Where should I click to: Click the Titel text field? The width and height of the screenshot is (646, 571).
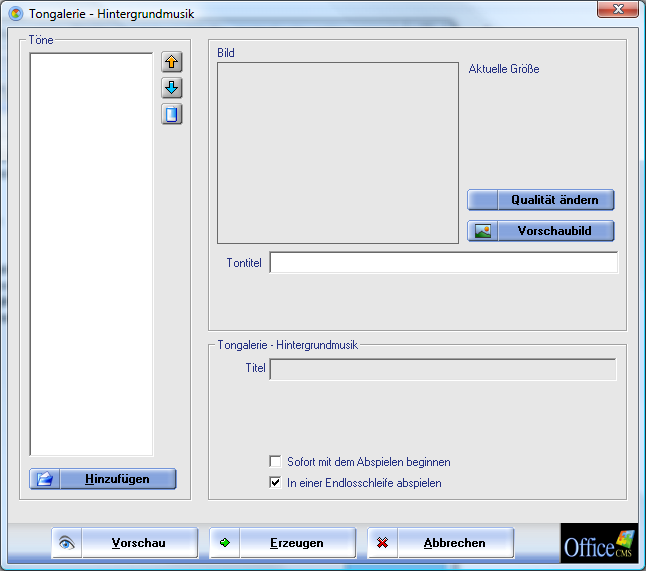(443, 369)
